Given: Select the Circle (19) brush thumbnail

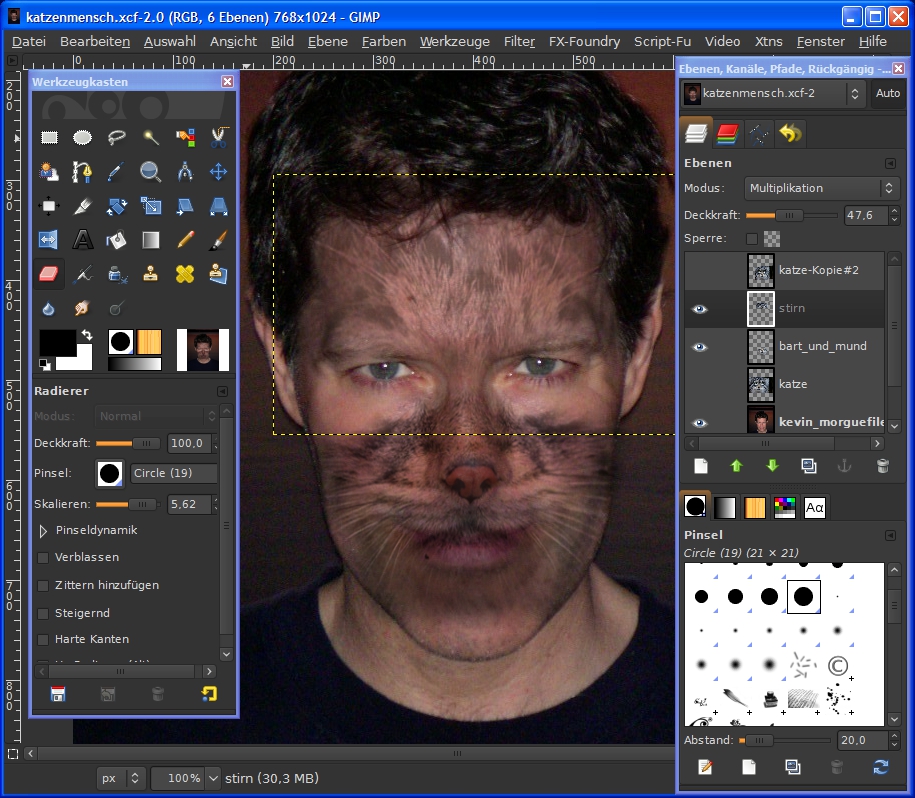Looking at the screenshot, I should [x=804, y=597].
